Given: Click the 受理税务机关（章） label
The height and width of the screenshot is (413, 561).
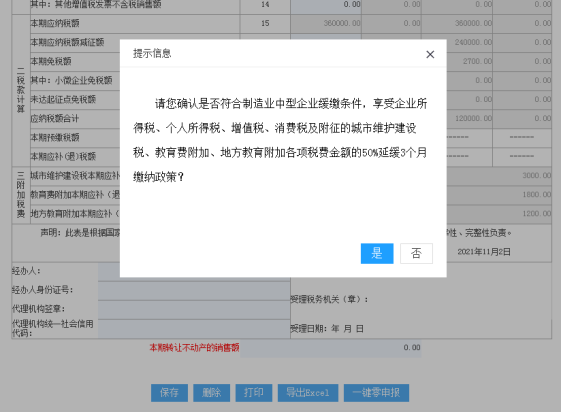Looking at the screenshot, I should click(x=329, y=299).
